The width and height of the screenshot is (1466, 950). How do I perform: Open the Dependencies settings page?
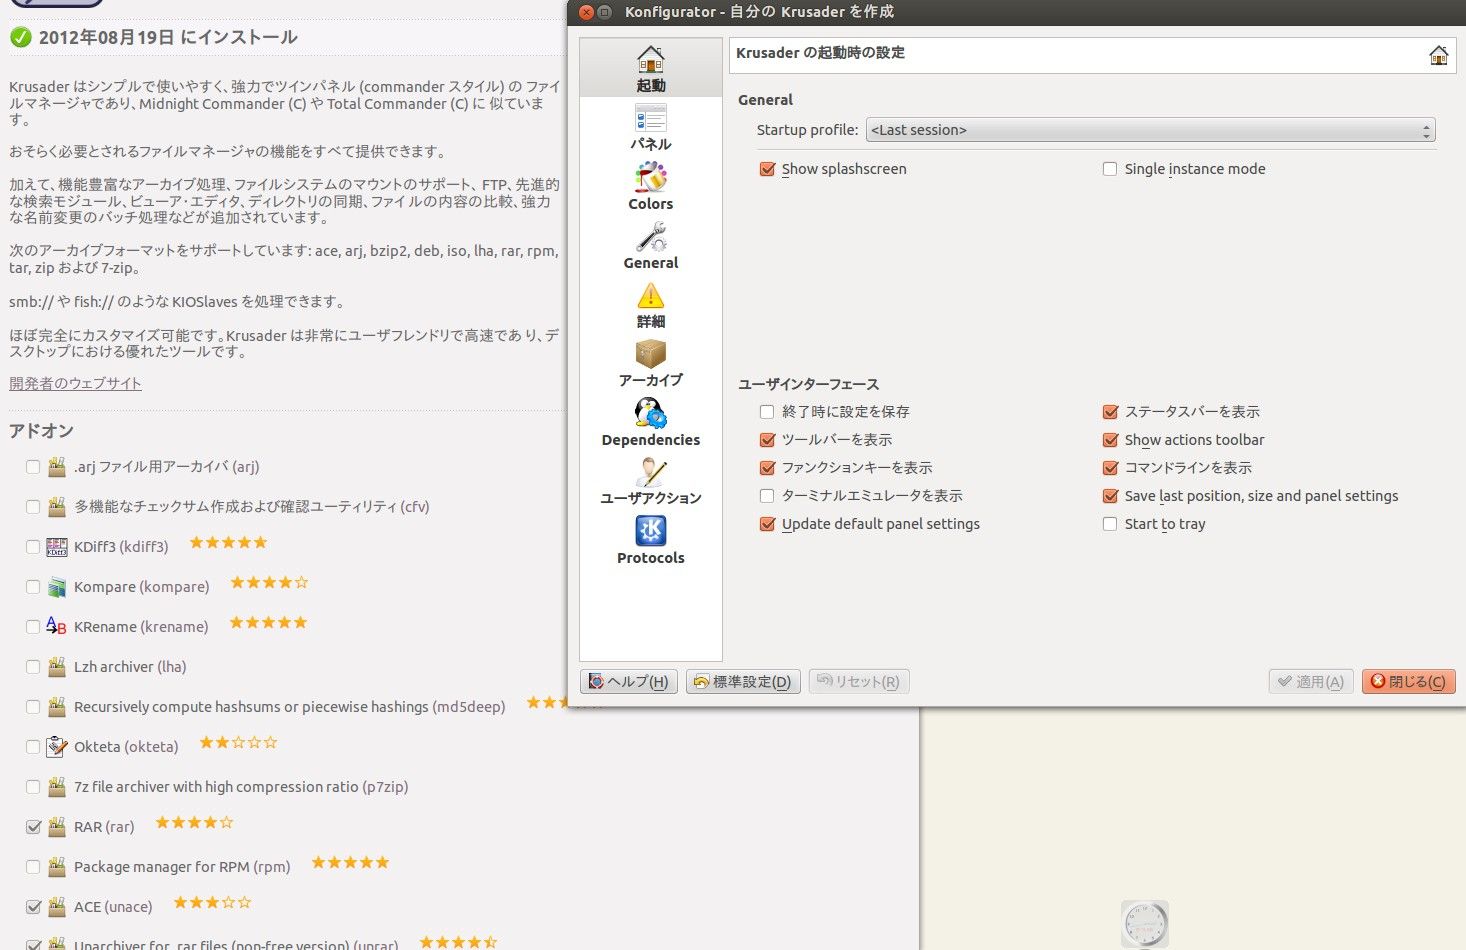[651, 423]
